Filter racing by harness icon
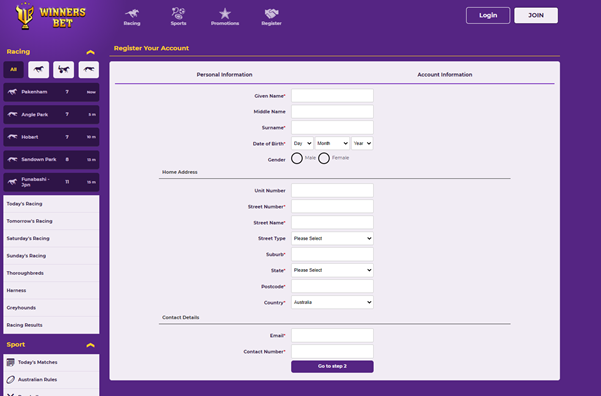The height and width of the screenshot is (396, 601). pos(64,70)
